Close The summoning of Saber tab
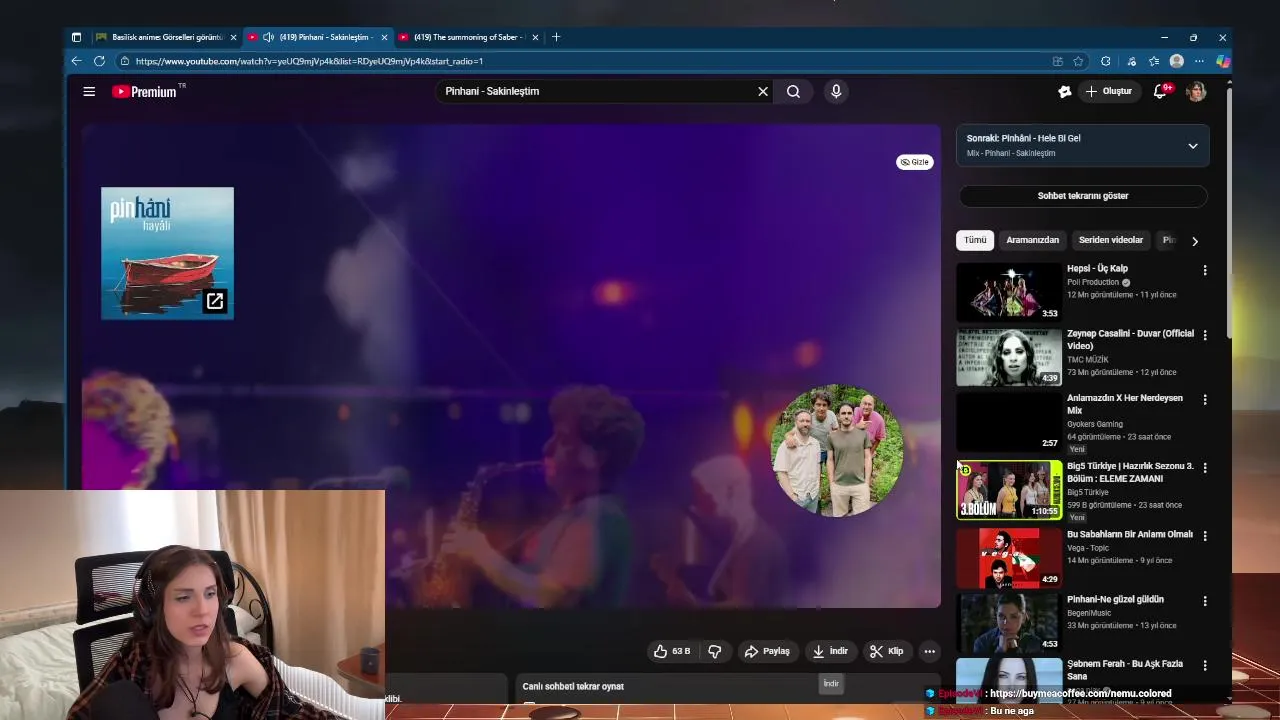Viewport: 1280px width, 720px height. point(535,37)
